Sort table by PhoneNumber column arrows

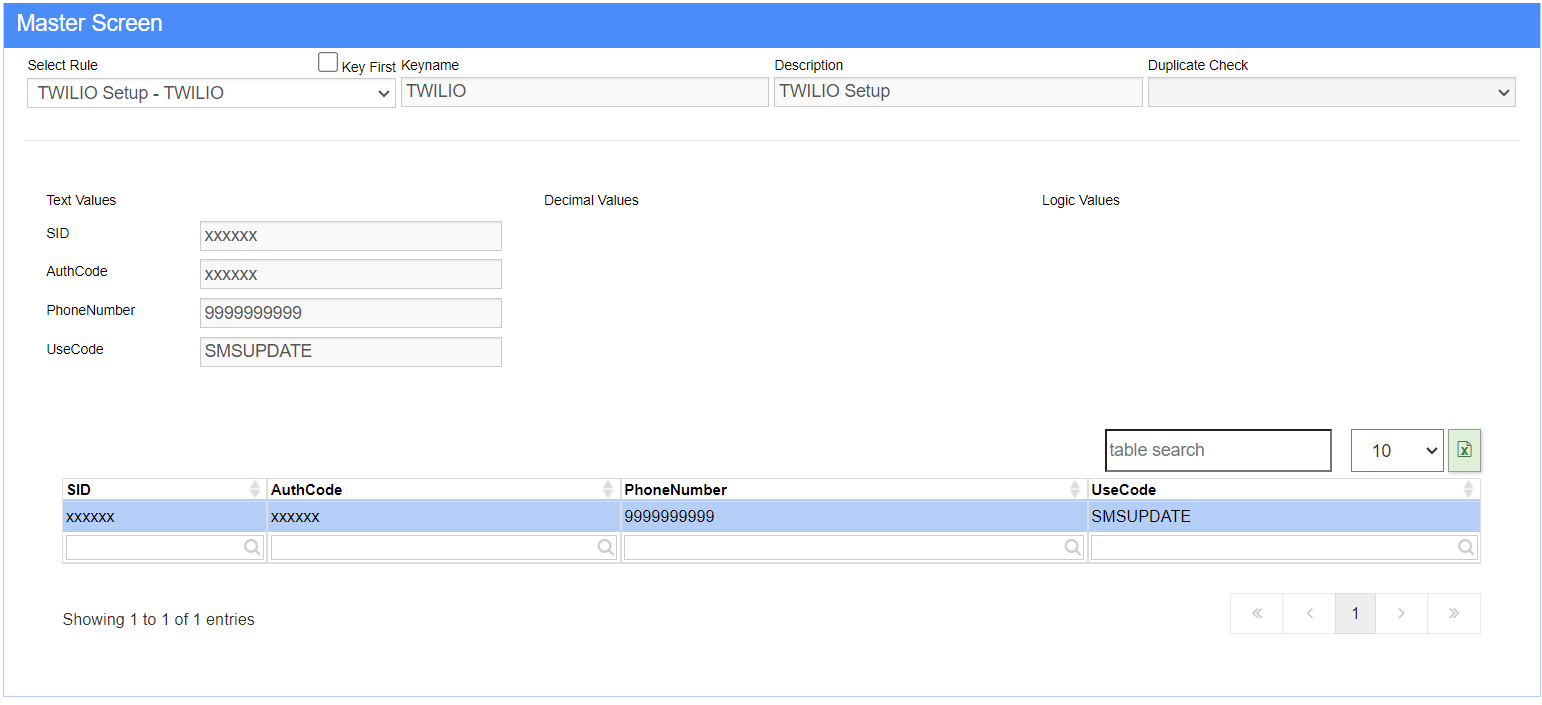[1075, 489]
